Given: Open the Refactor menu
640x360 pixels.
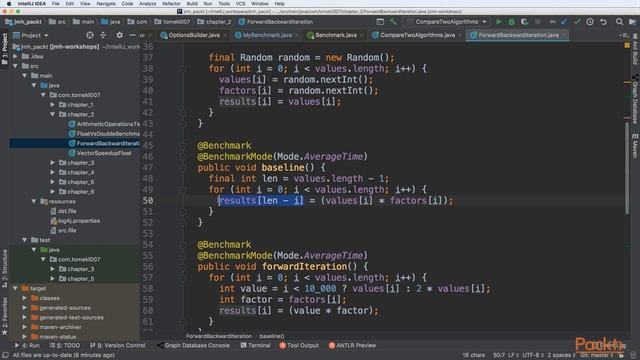Looking at the screenshot, I should click(x=171, y=4).
